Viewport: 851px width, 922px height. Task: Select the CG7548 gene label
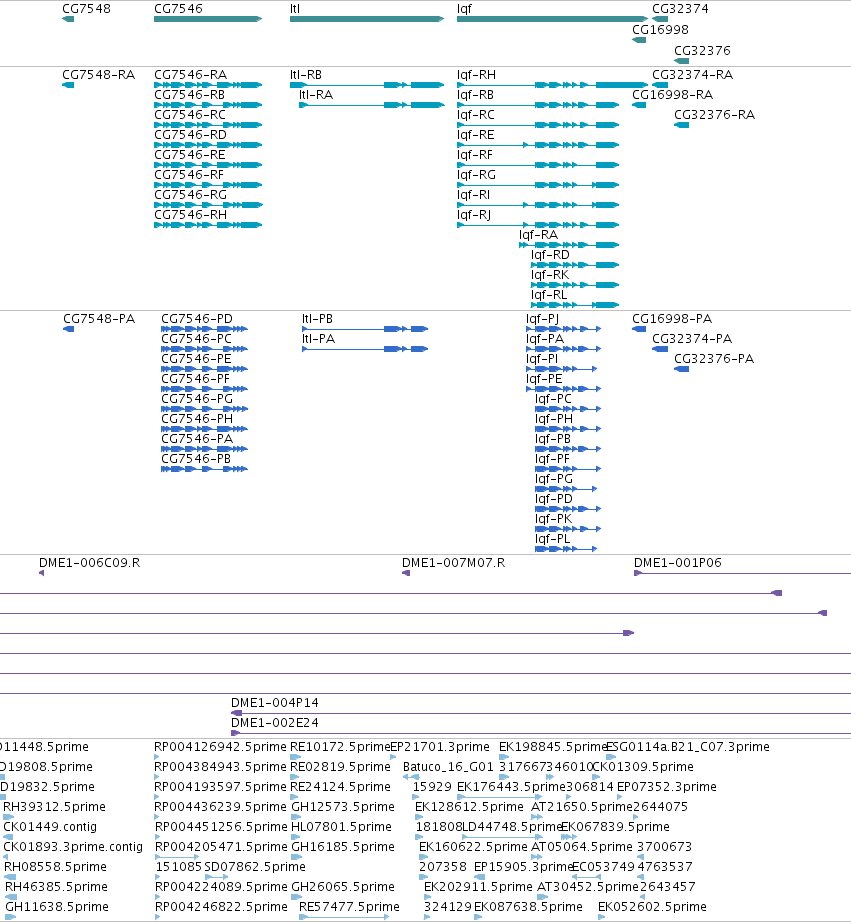click(x=86, y=9)
